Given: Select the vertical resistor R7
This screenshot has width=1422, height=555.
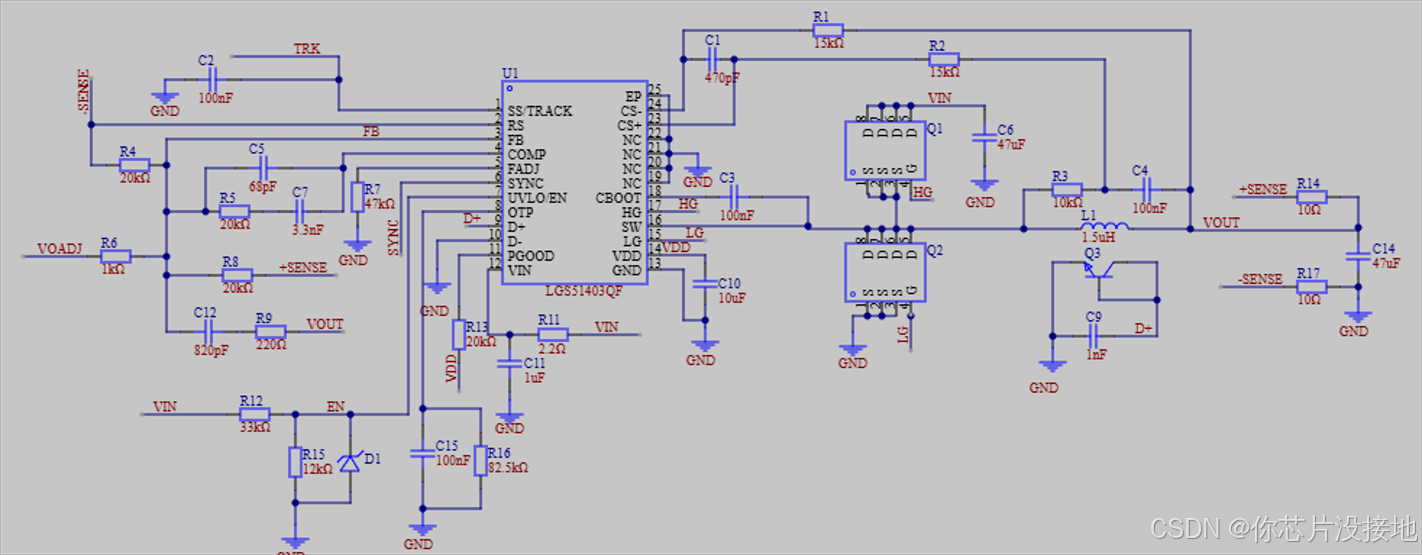Looking at the screenshot, I should 357,197.
